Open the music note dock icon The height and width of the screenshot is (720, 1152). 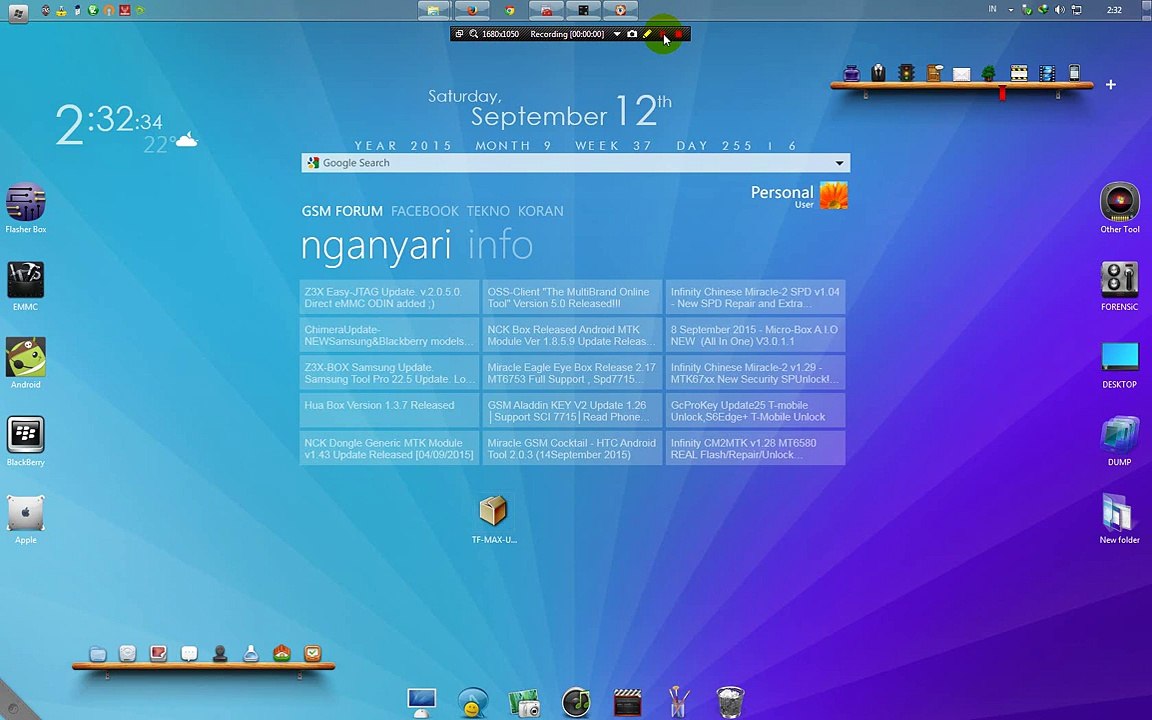coord(576,702)
